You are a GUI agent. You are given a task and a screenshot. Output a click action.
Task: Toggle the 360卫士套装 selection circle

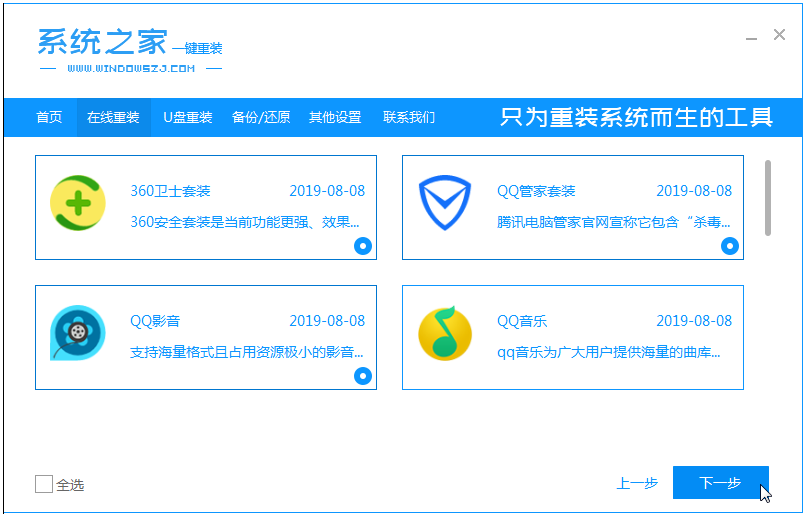pos(363,246)
